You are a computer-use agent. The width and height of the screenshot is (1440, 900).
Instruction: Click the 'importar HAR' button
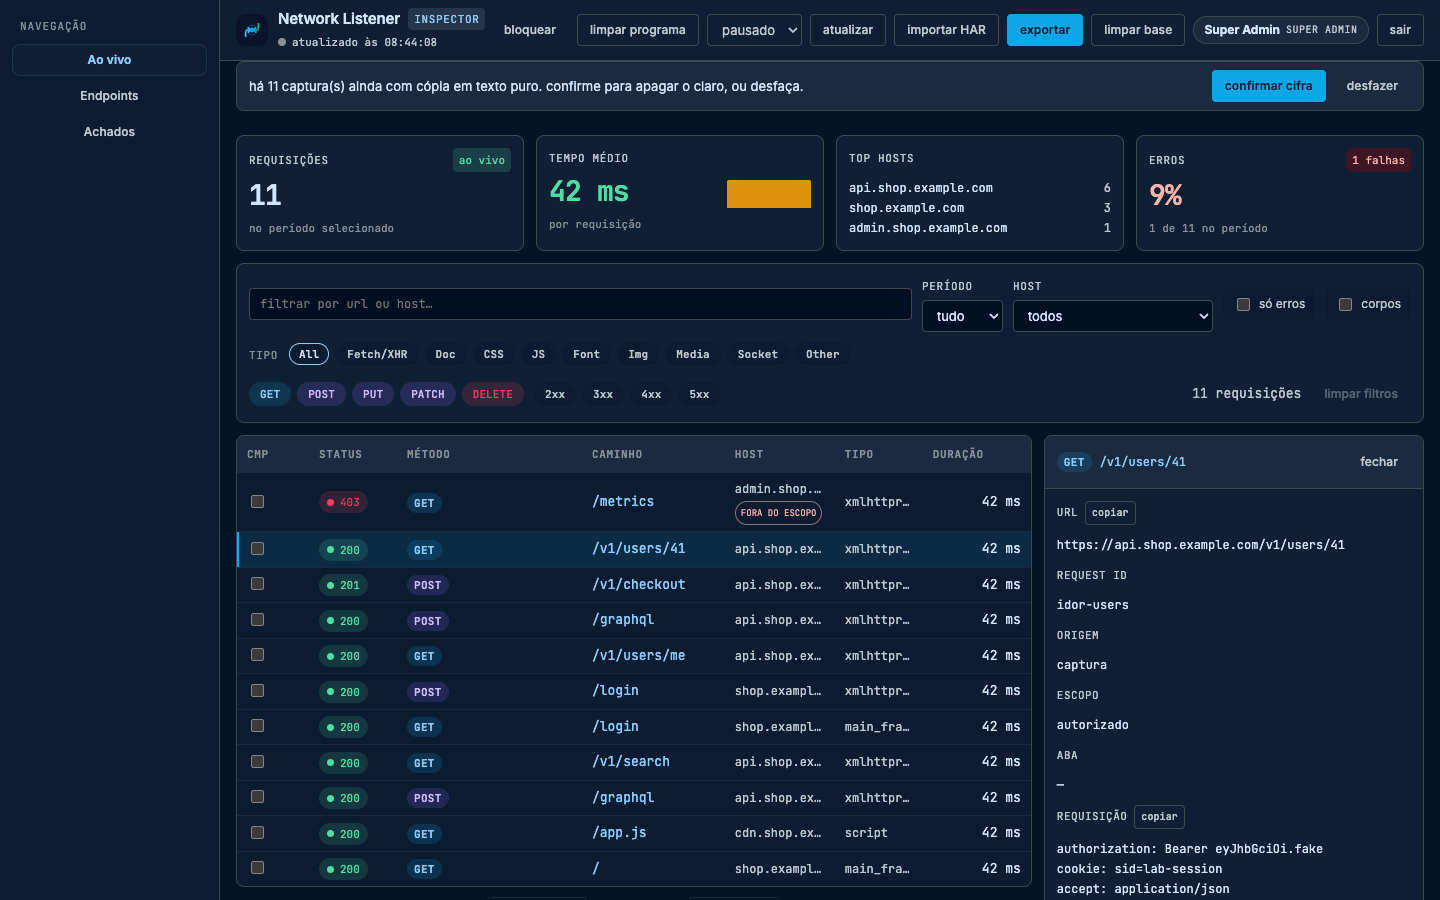946,30
